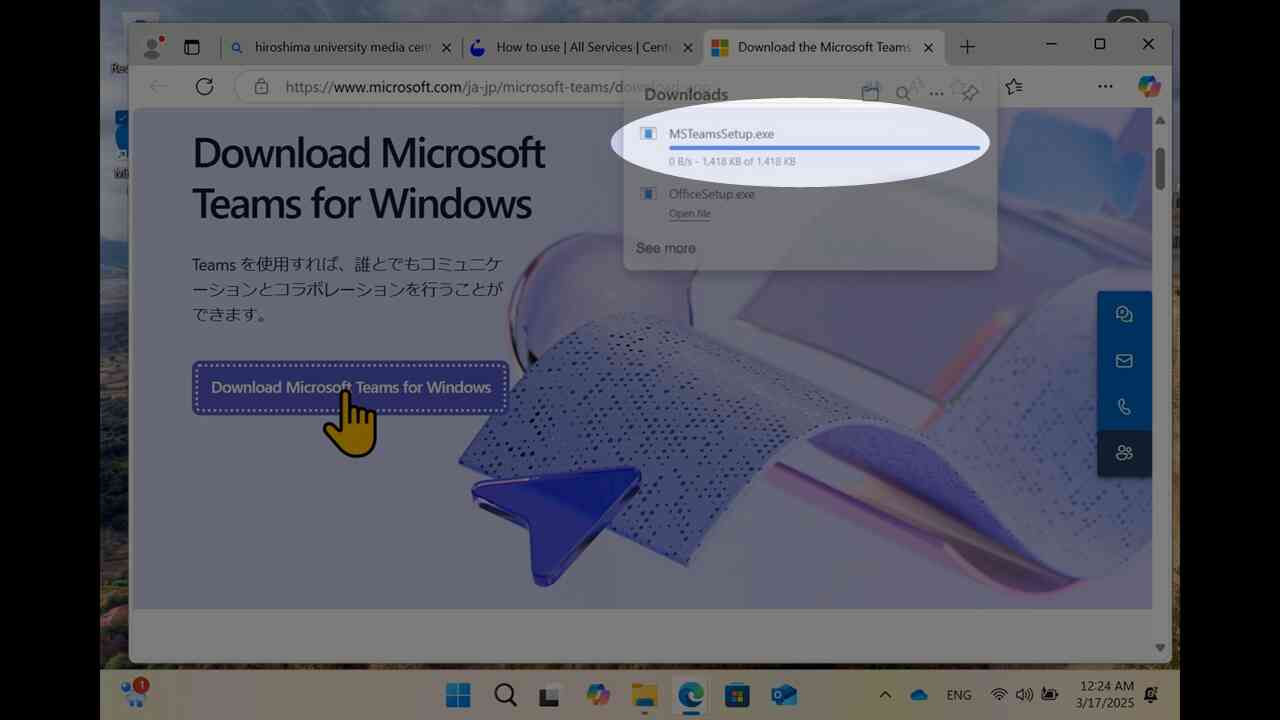
Task: Open OneDrive cloud tray icon
Action: click(919, 695)
